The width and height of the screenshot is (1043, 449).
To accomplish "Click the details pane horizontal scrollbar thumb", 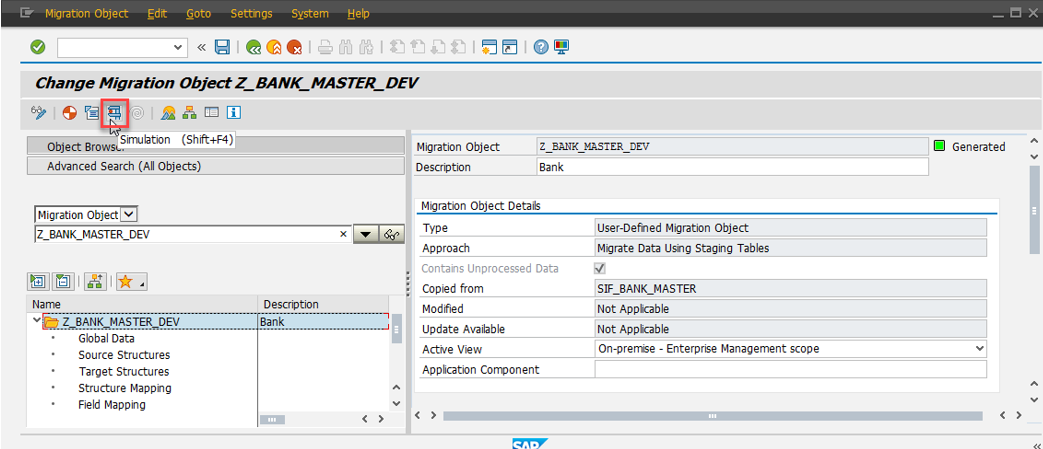I will [712, 416].
